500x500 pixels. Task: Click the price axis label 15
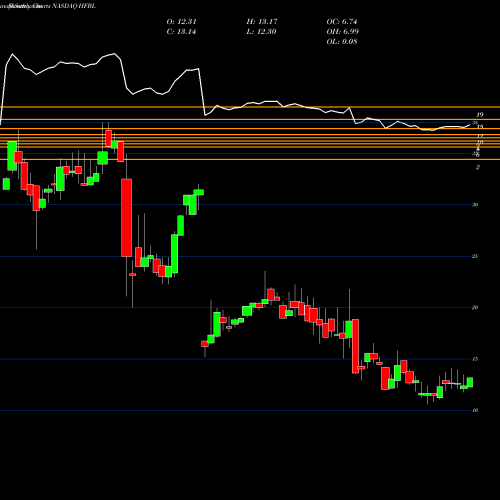[475, 359]
